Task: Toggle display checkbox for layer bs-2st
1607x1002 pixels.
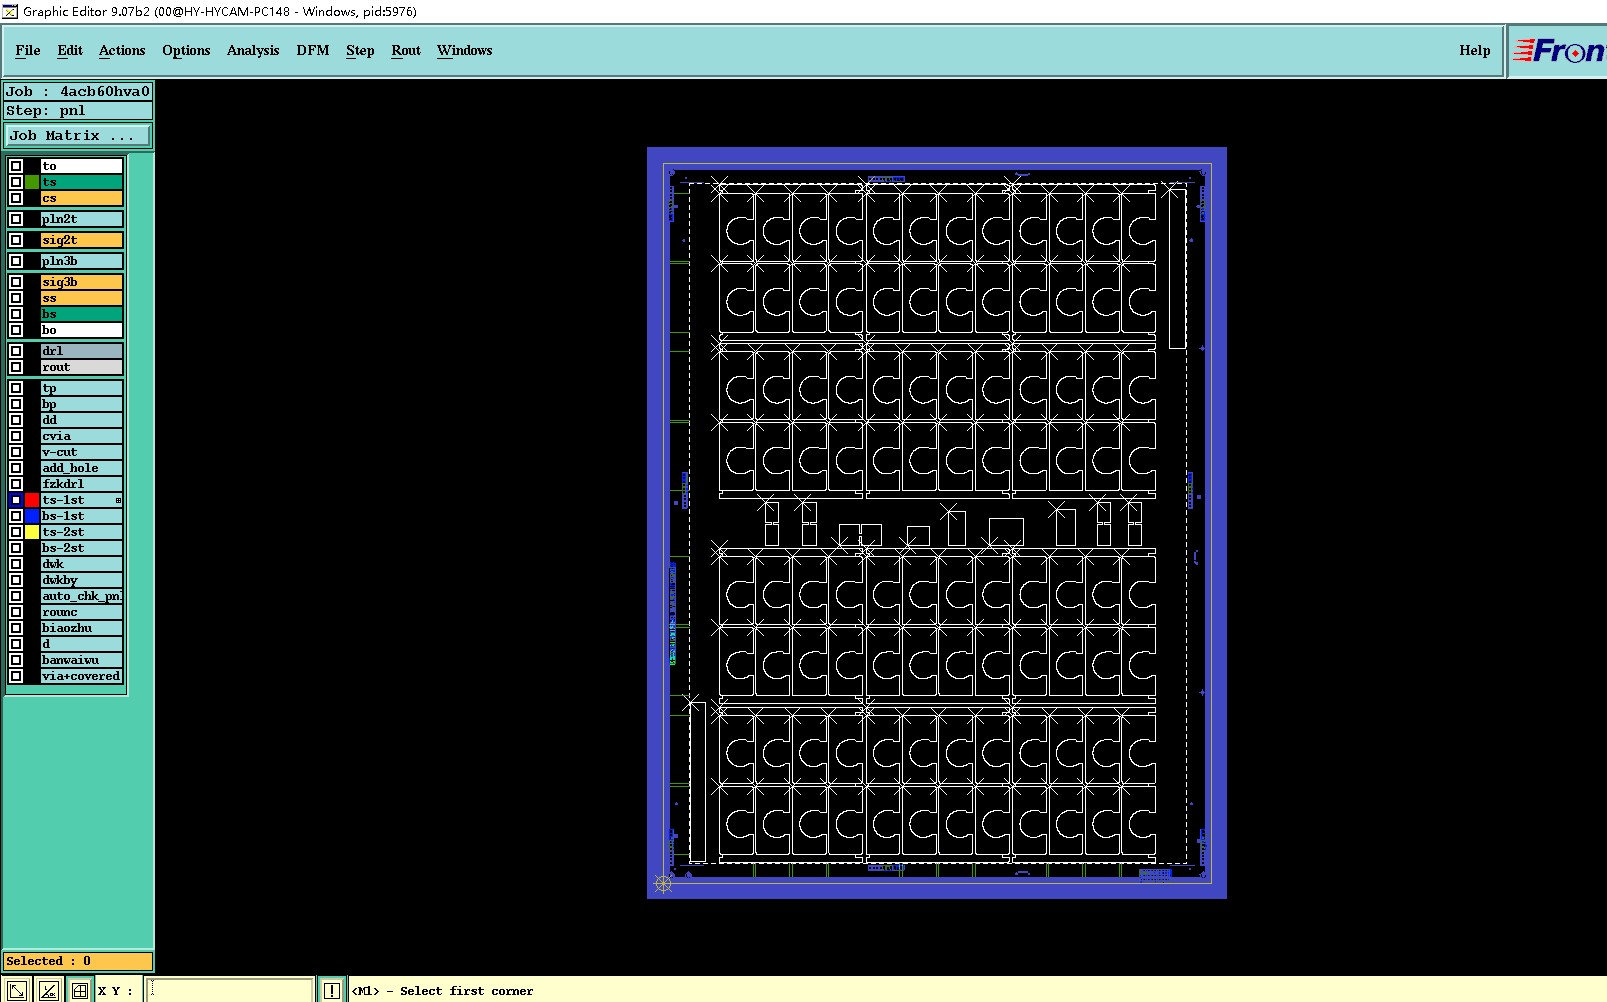Action: click(16, 548)
